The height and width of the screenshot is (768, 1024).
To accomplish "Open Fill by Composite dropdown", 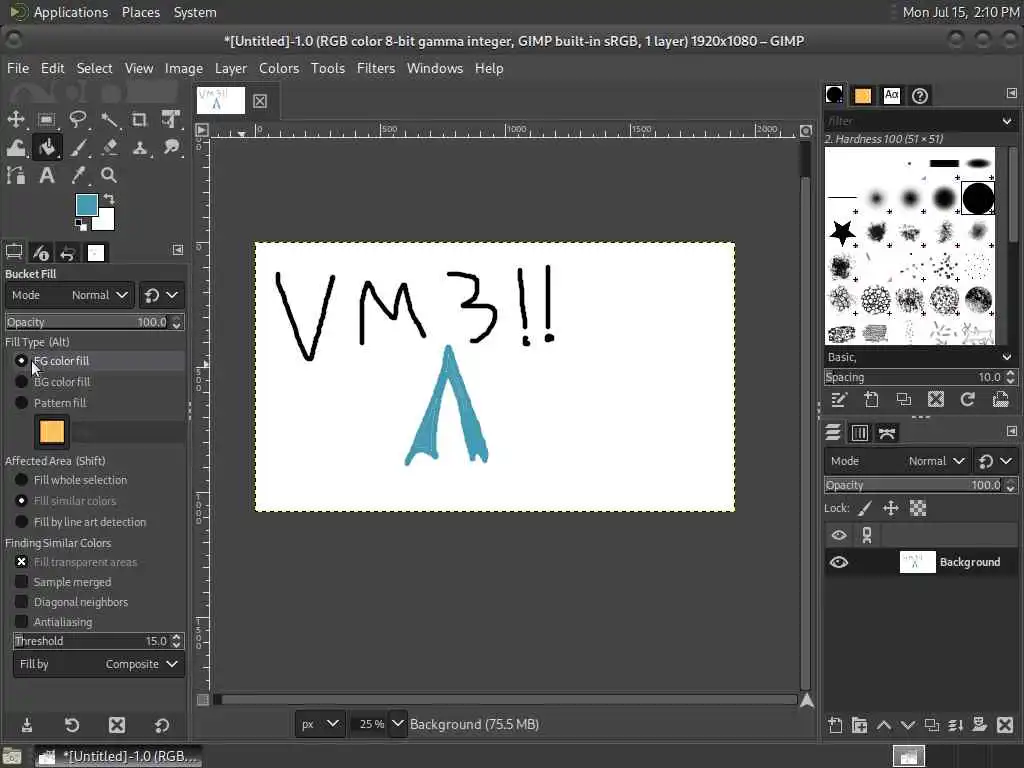I will point(99,664).
